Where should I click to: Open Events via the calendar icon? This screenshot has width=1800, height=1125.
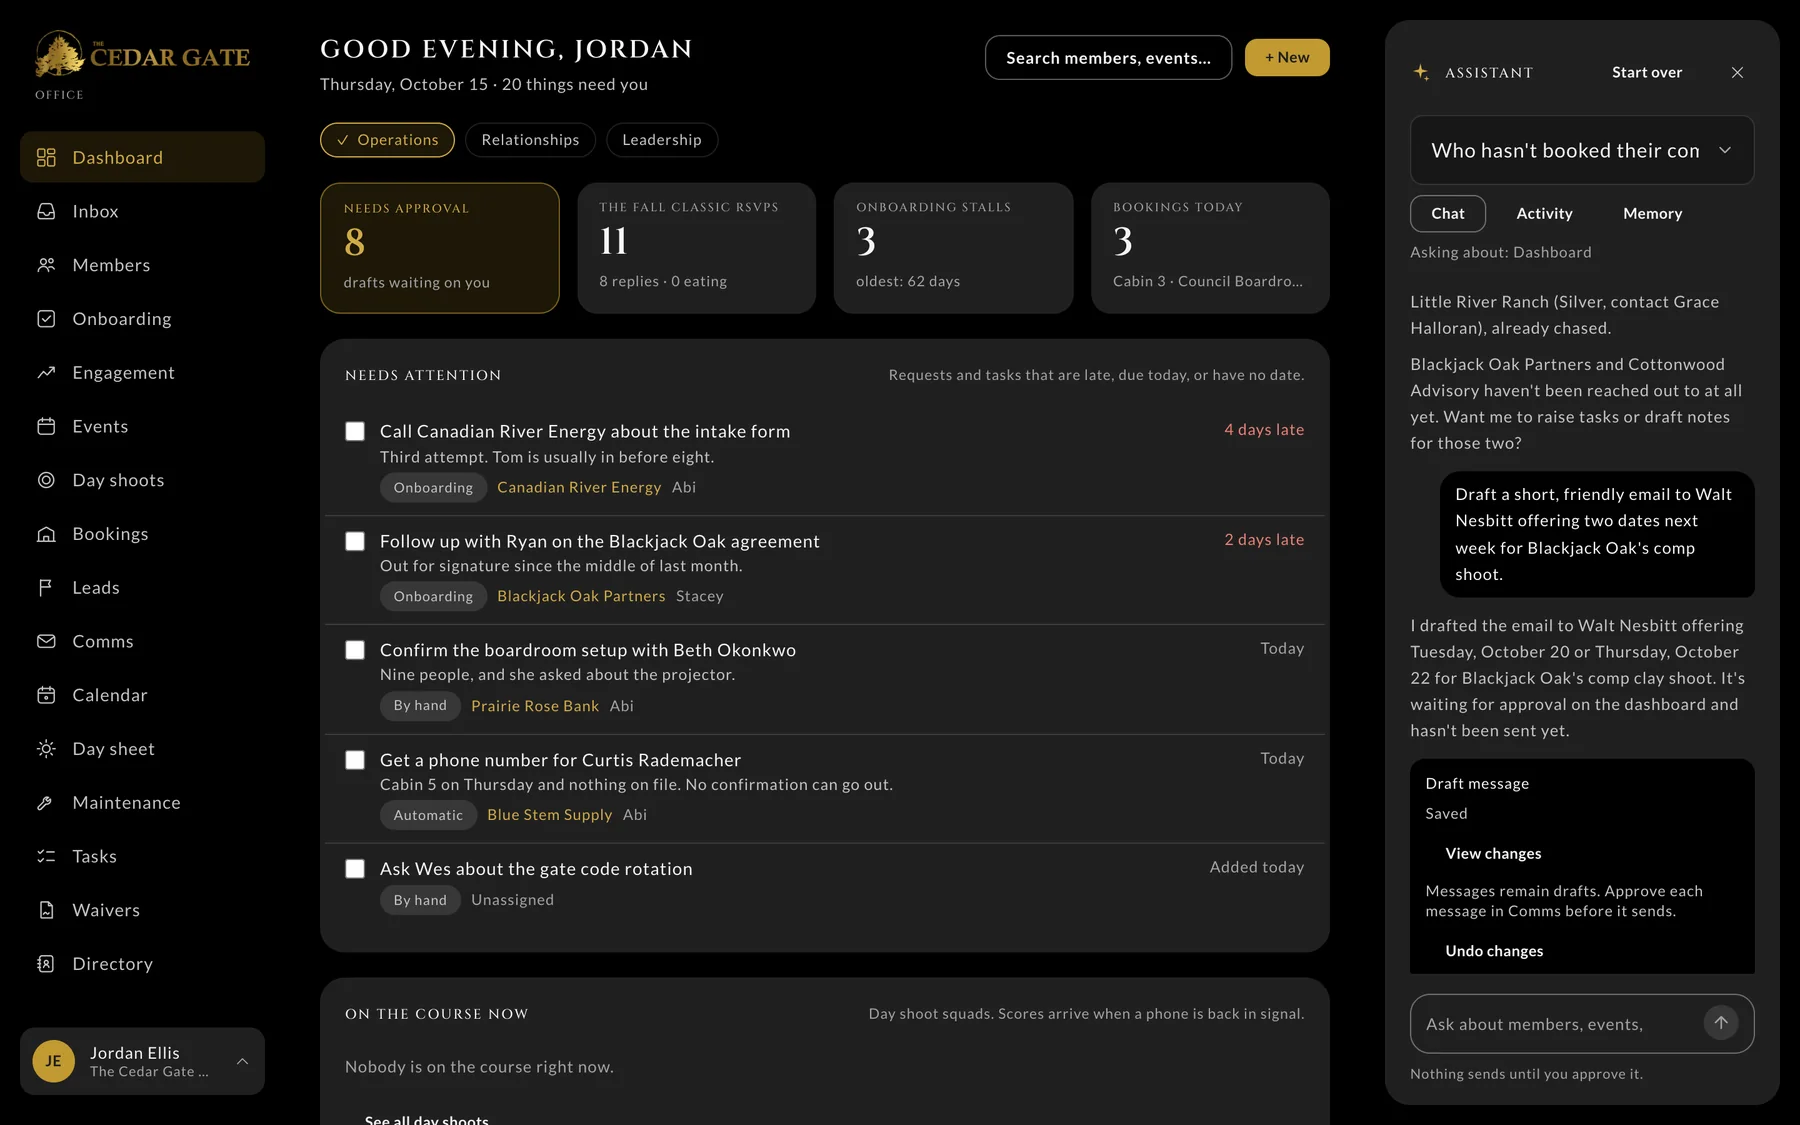46,426
